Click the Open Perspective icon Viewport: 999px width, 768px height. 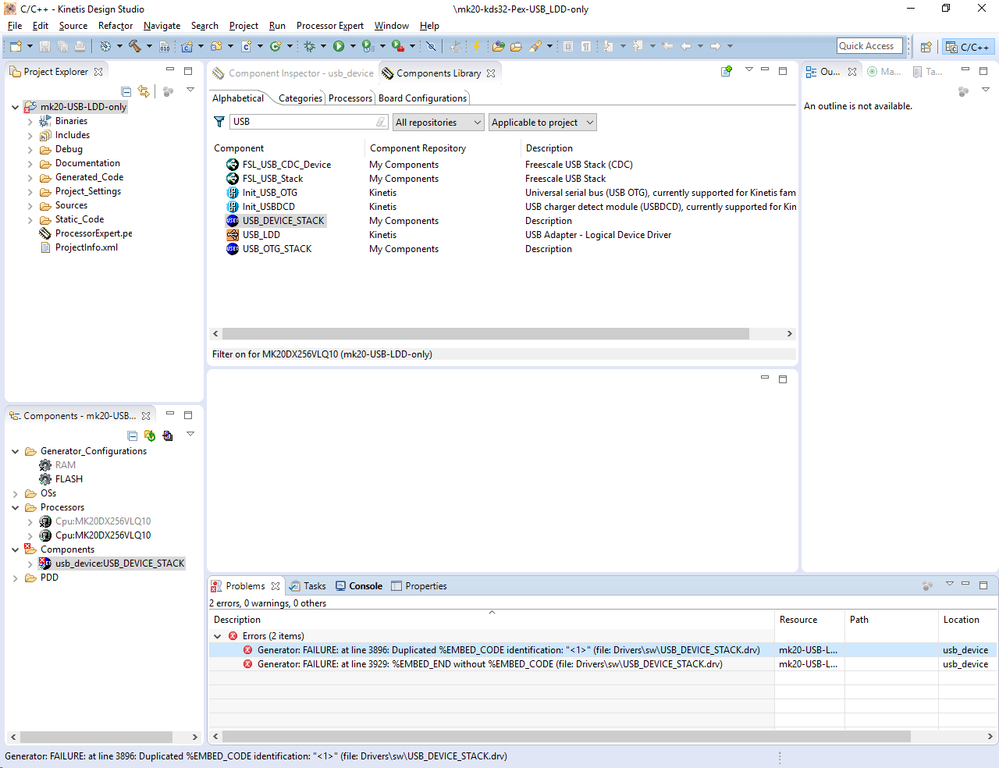[x=926, y=47]
